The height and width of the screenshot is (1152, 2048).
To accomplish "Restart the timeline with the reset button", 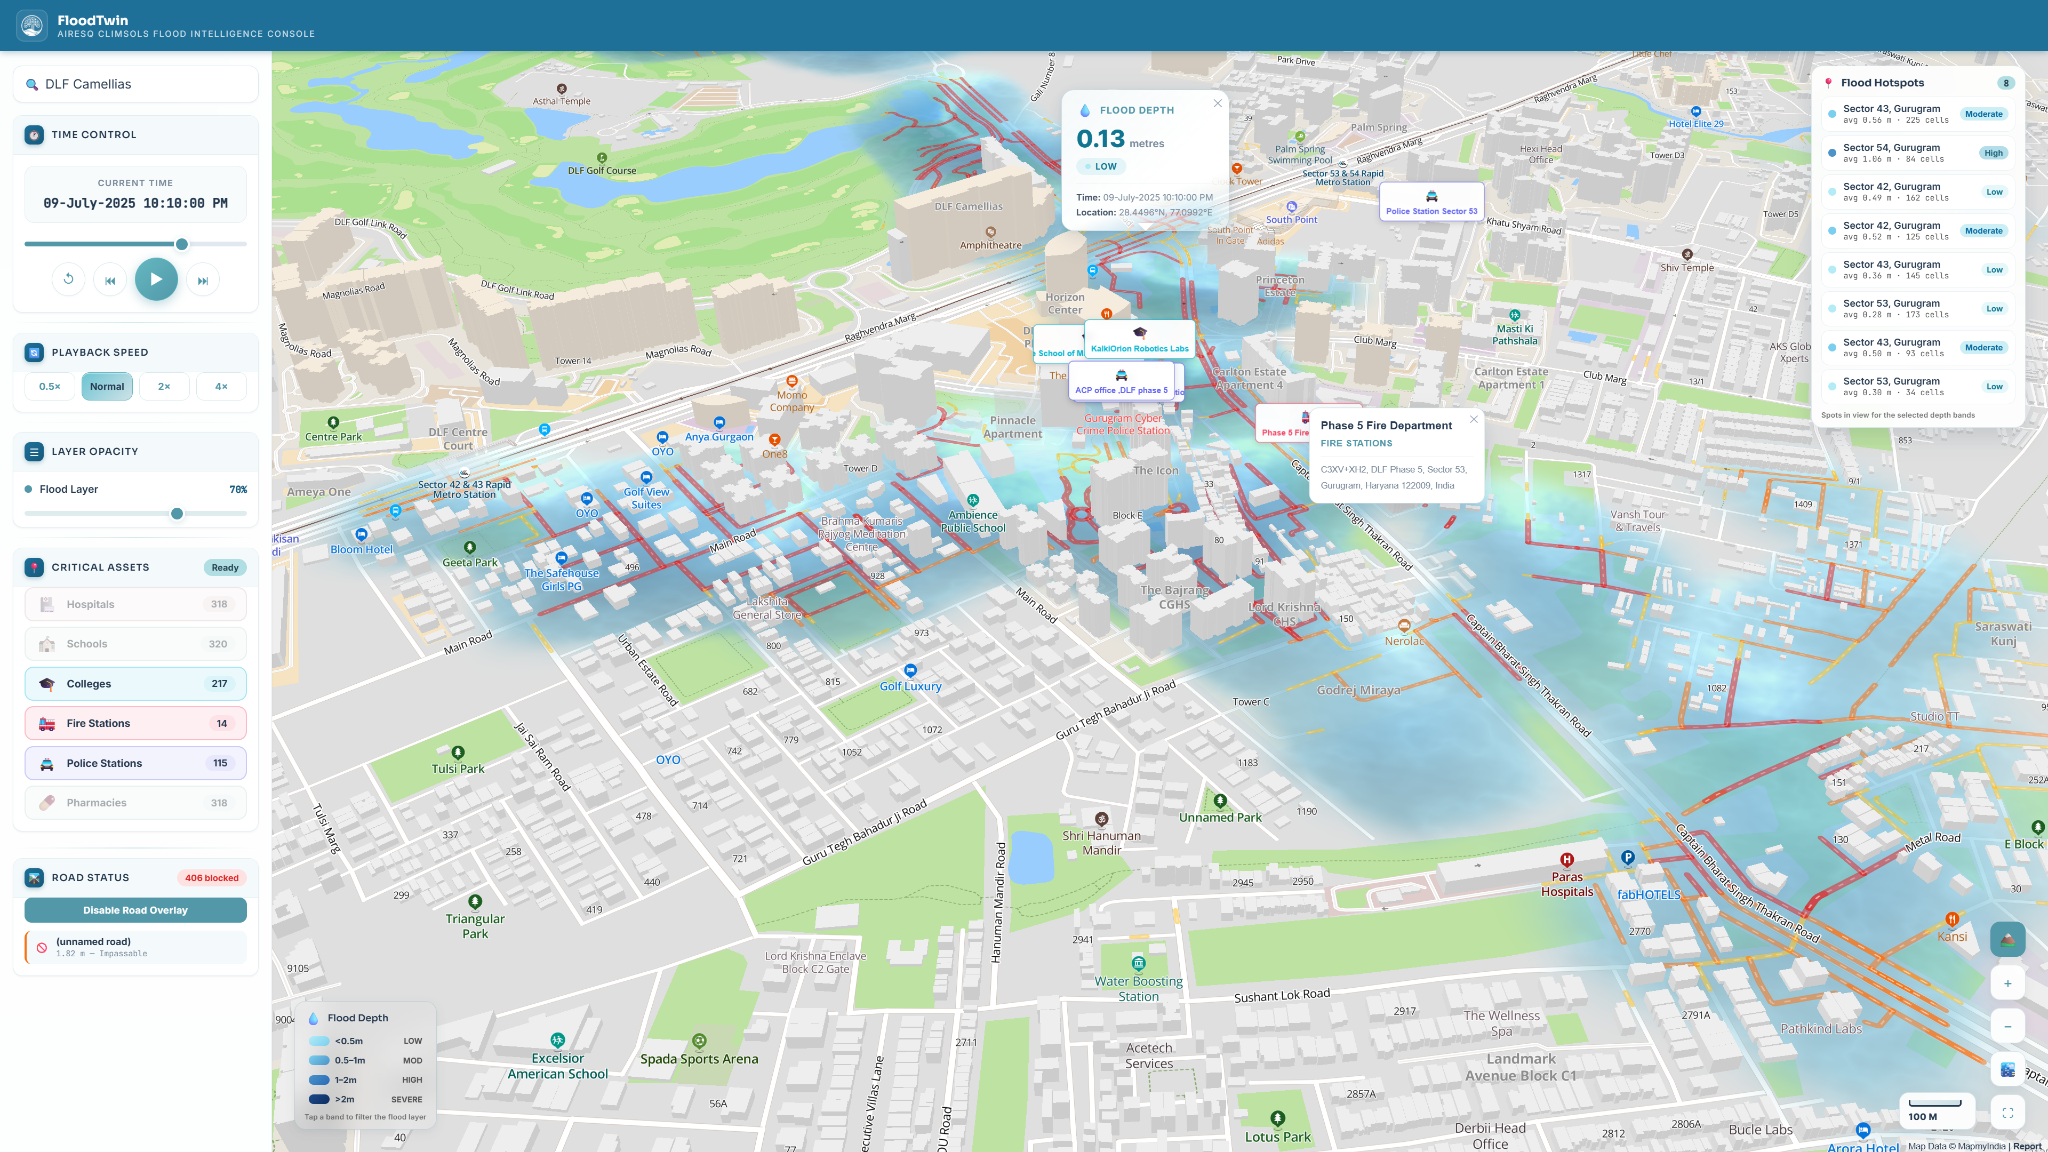I will point(68,280).
